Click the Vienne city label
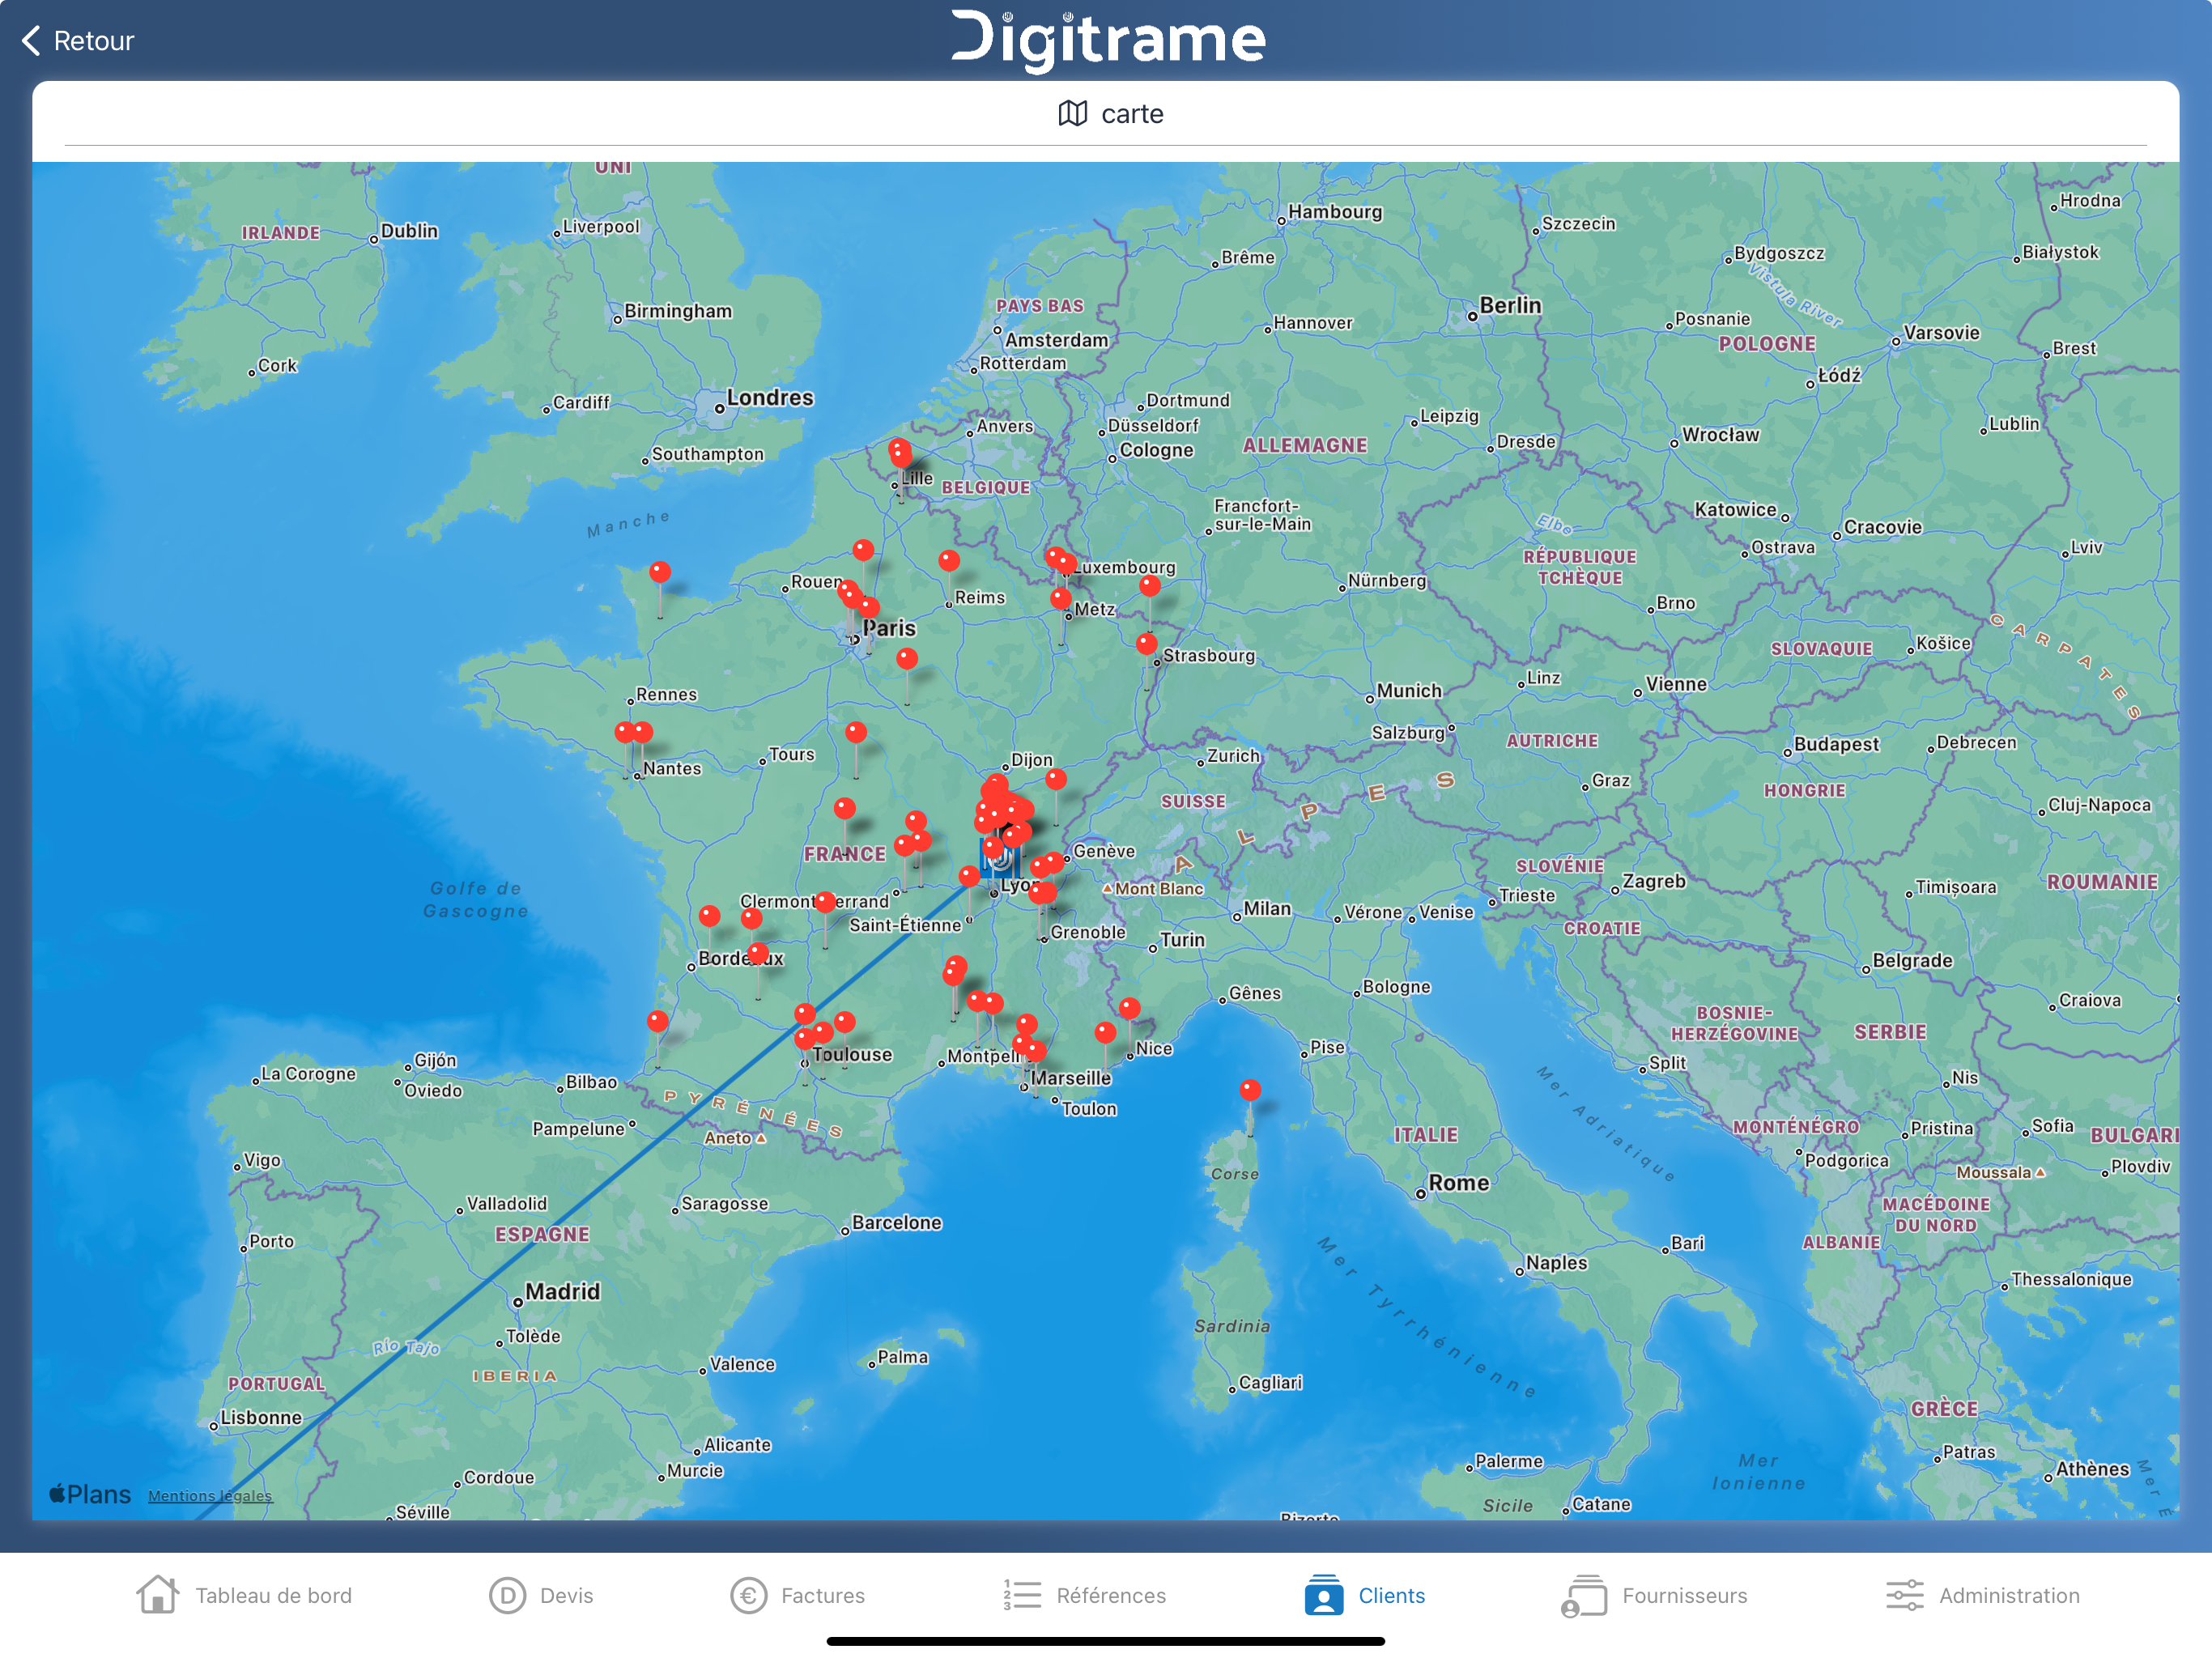This screenshot has height=1658, width=2212. coord(1676,684)
